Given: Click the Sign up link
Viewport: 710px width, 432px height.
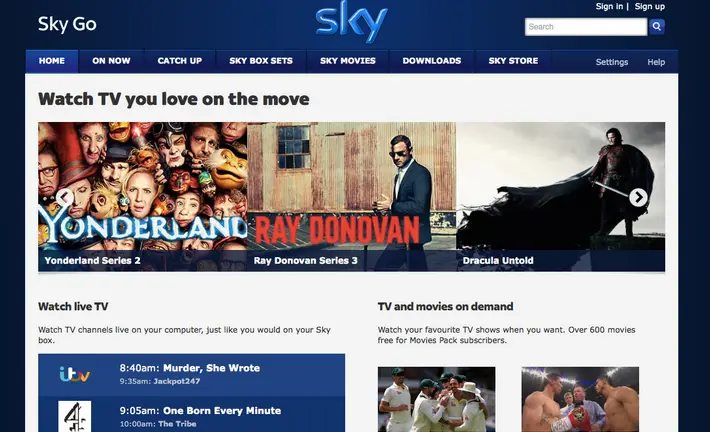Looking at the screenshot, I should click(650, 7).
